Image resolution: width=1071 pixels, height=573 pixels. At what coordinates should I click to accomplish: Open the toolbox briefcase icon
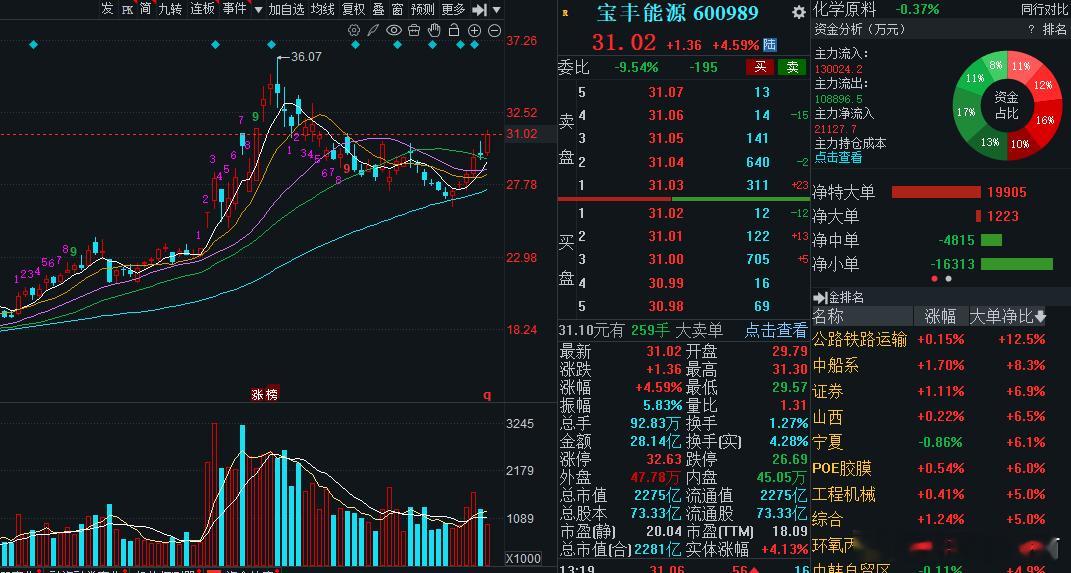pyautogui.click(x=414, y=30)
